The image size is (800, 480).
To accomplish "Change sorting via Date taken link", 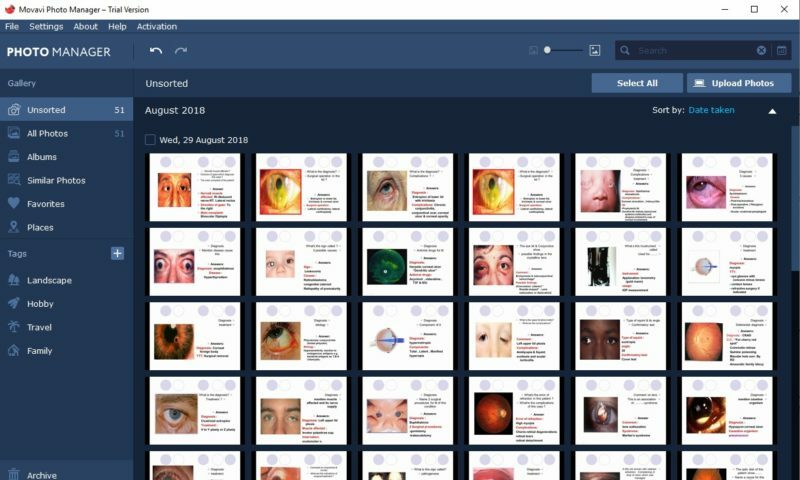I will click(x=711, y=110).
